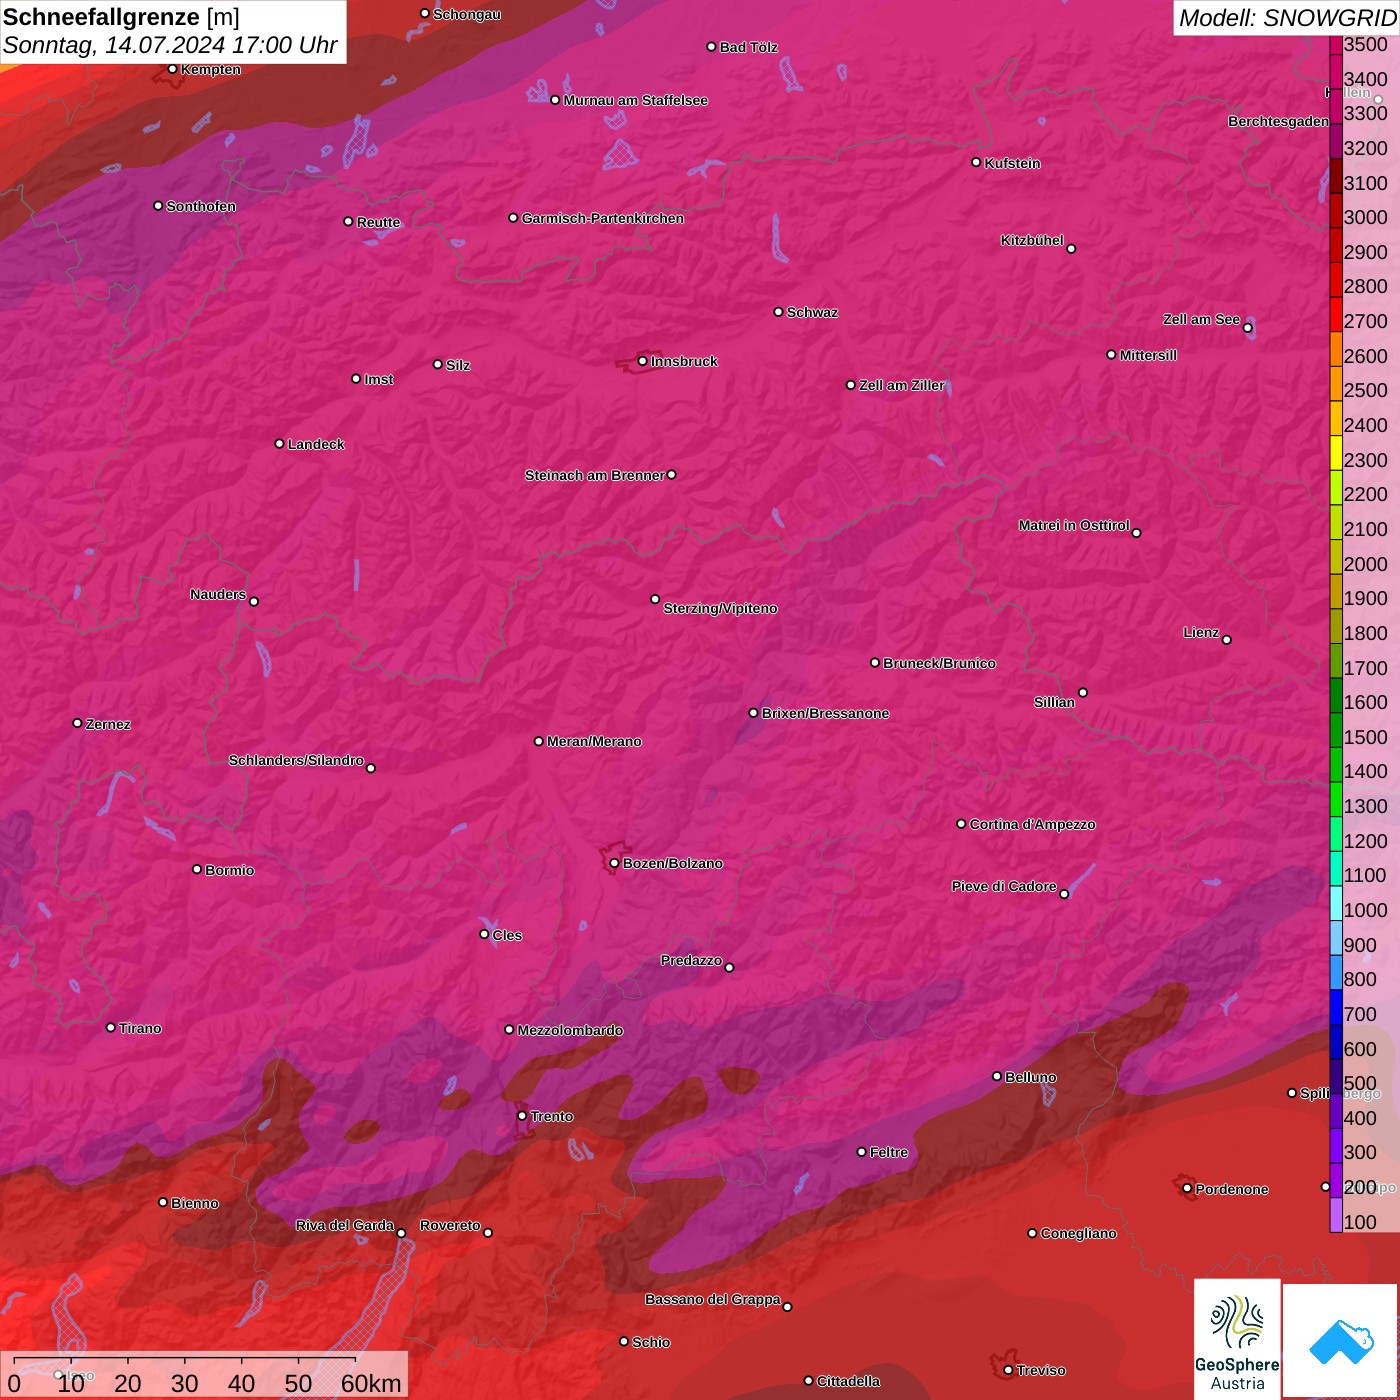
Task: Click the Sonthofen city label
Action: coord(201,206)
